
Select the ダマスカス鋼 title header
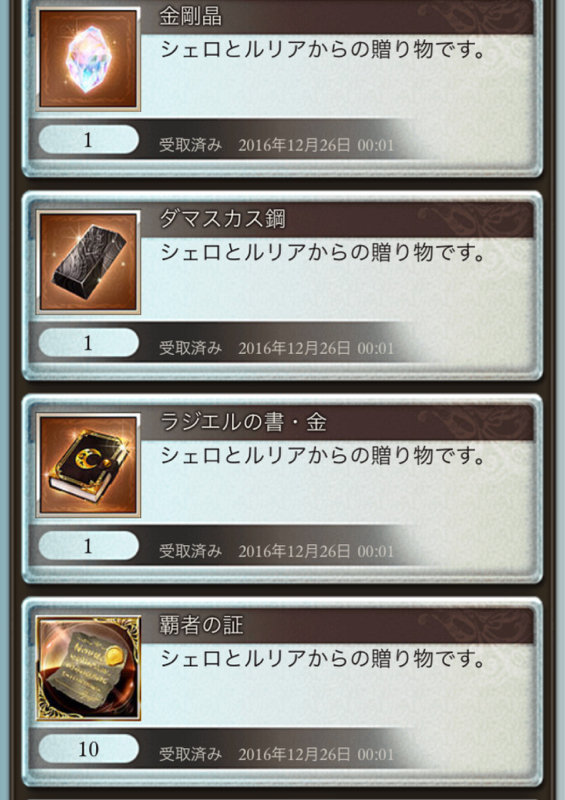point(223,219)
